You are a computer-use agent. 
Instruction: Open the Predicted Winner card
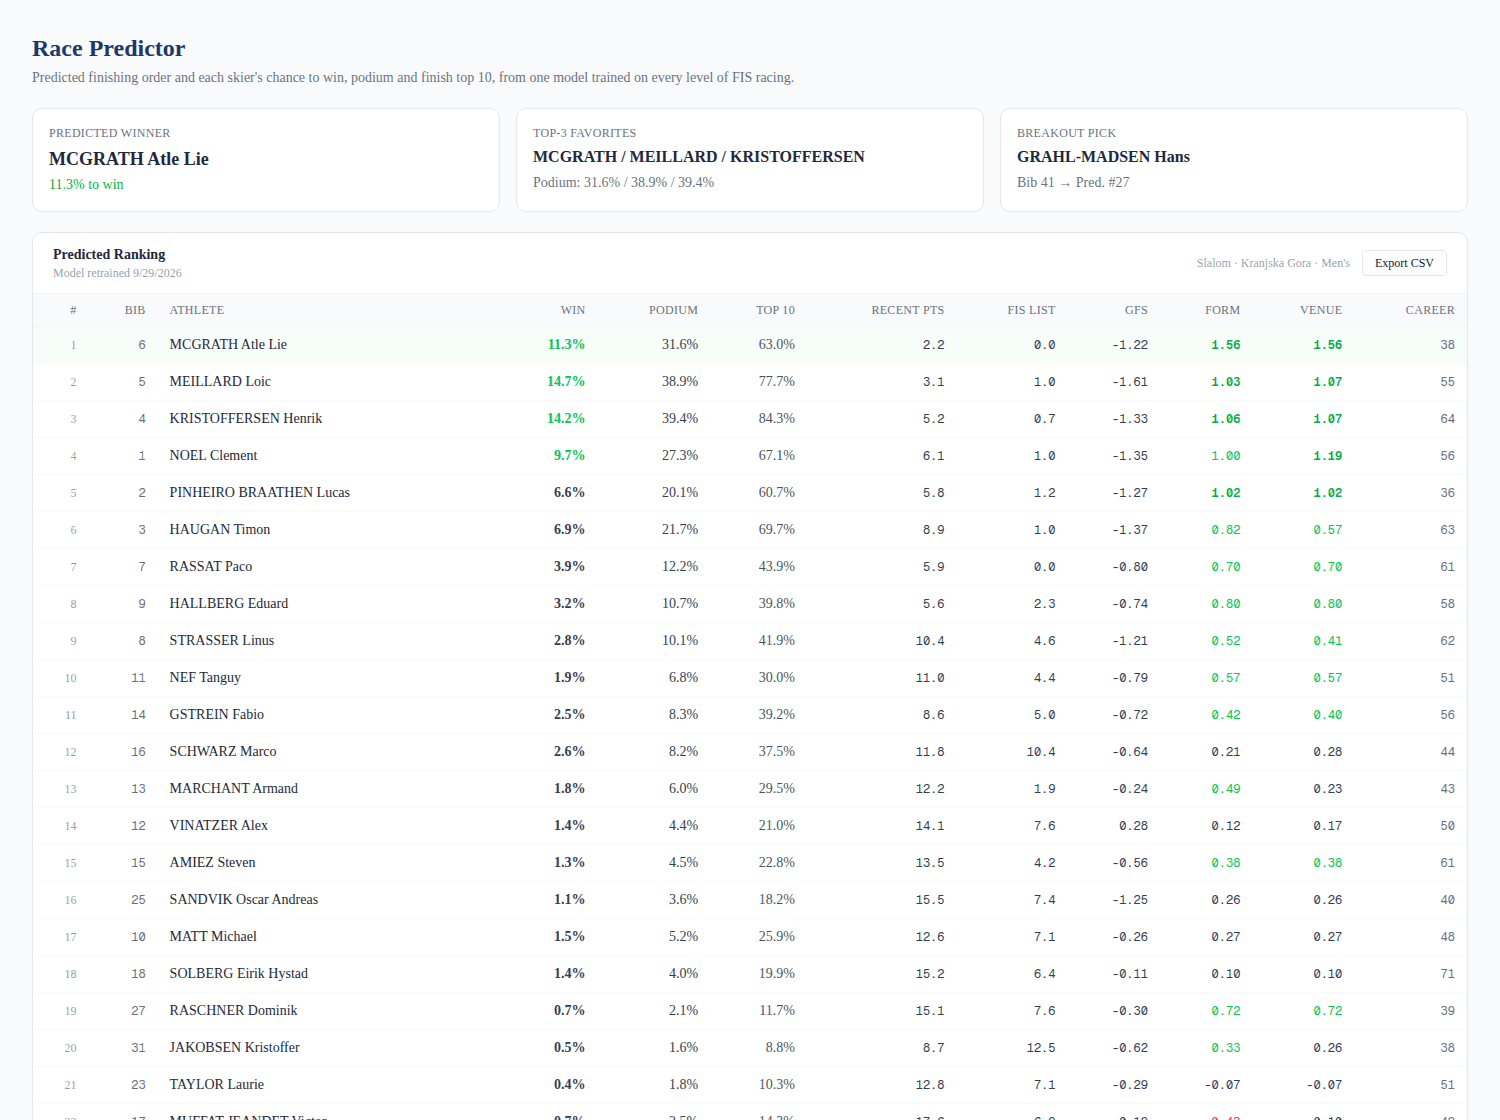tap(266, 160)
